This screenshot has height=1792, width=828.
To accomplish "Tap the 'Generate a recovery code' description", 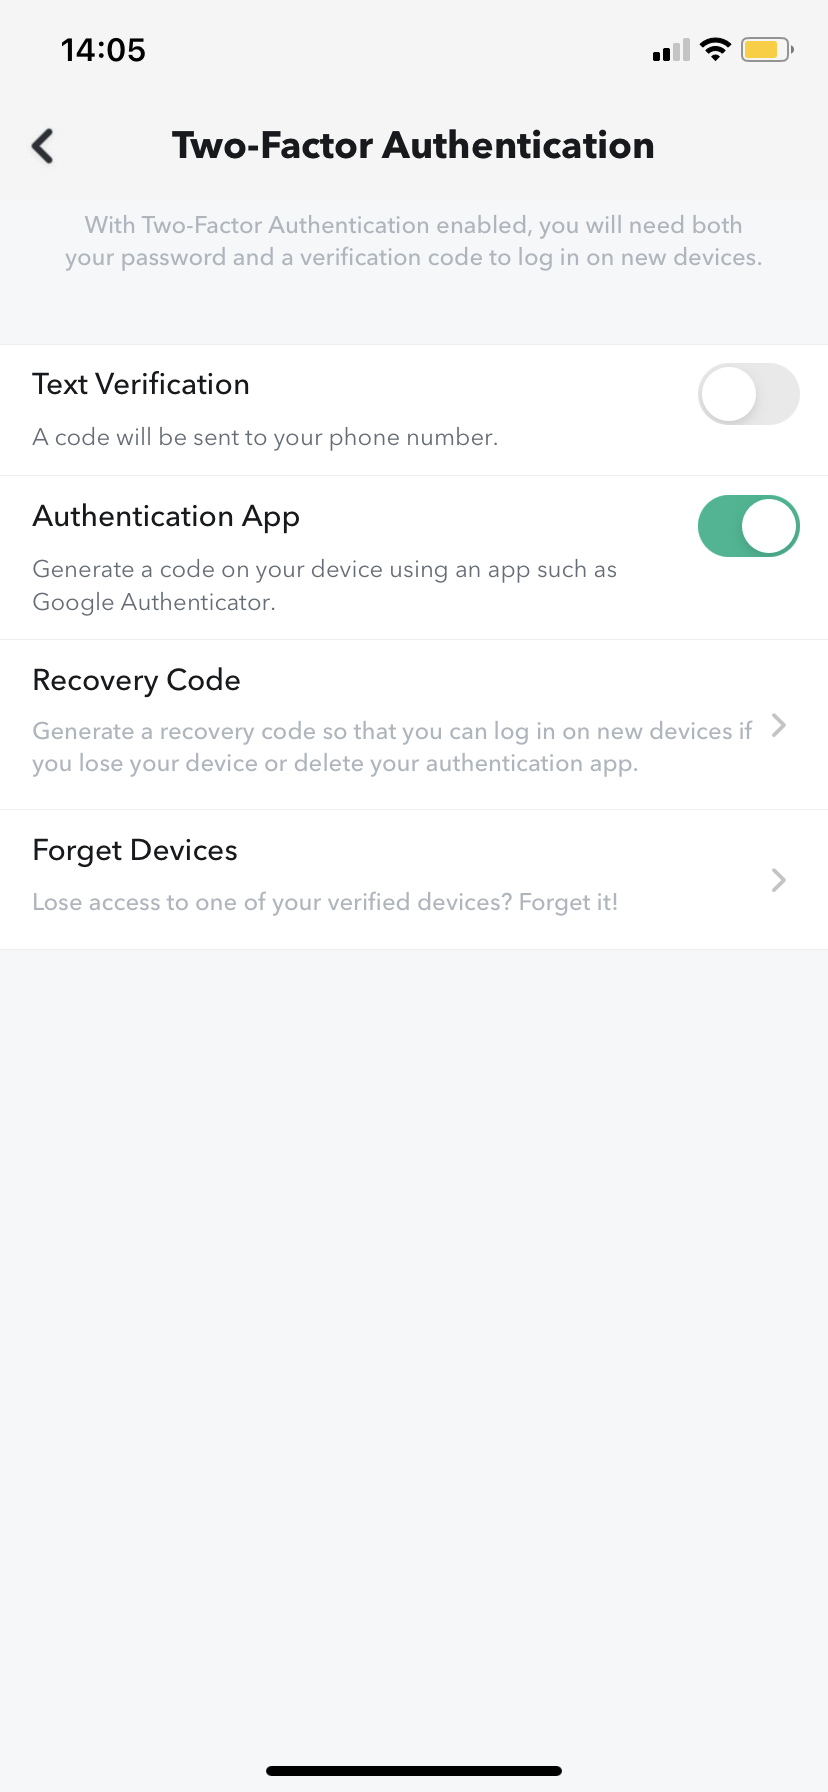I will point(392,747).
